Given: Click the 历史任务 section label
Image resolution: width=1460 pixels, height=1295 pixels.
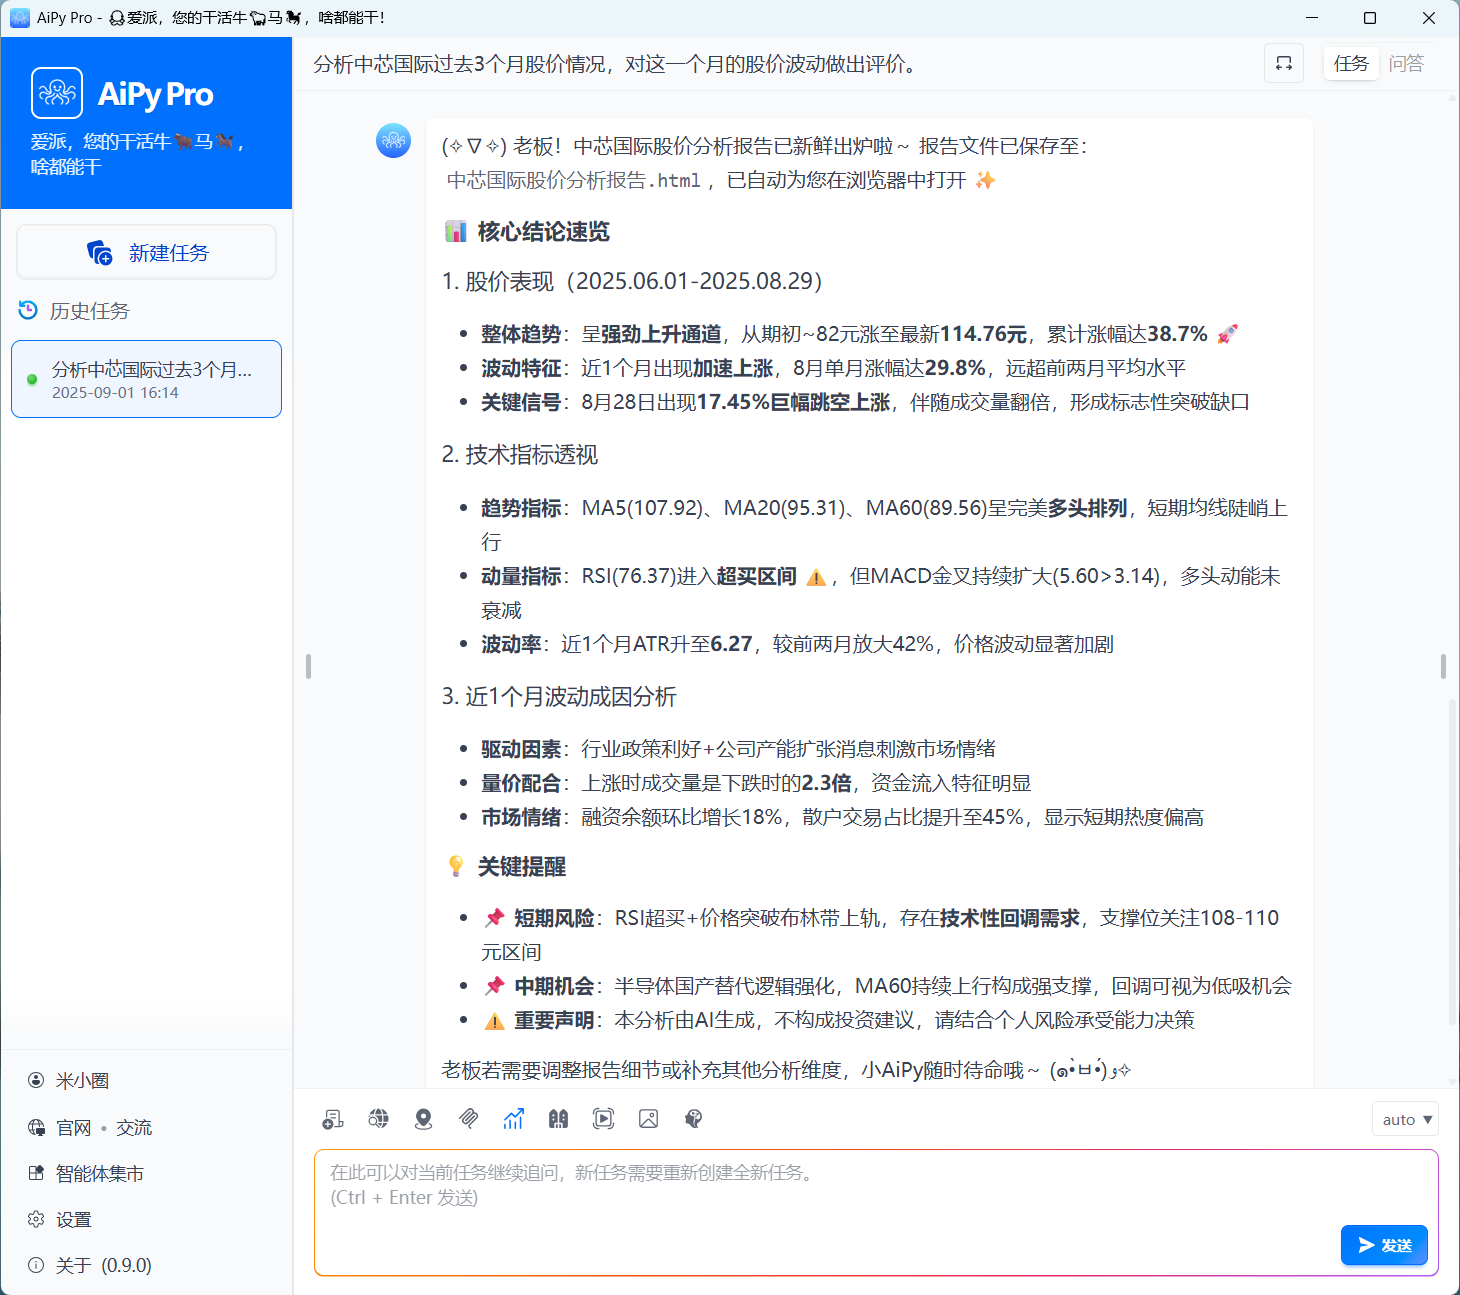Looking at the screenshot, I should tap(90, 311).
